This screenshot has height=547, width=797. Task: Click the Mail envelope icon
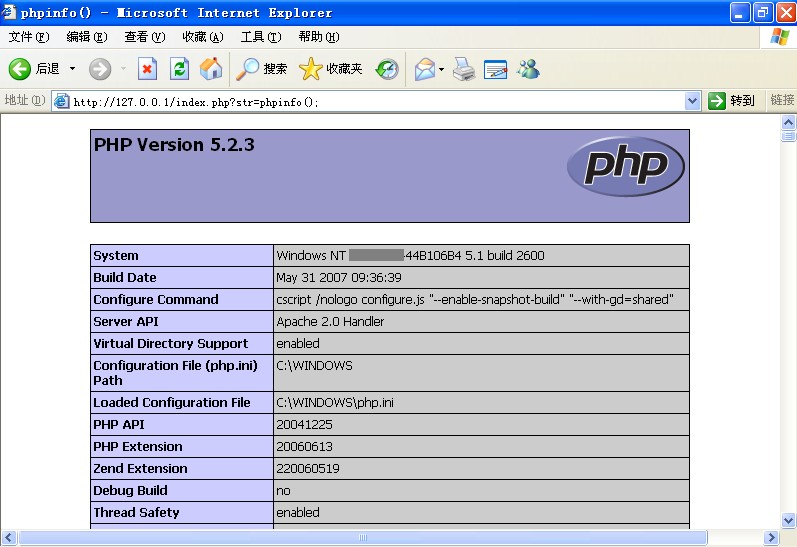[x=425, y=69]
